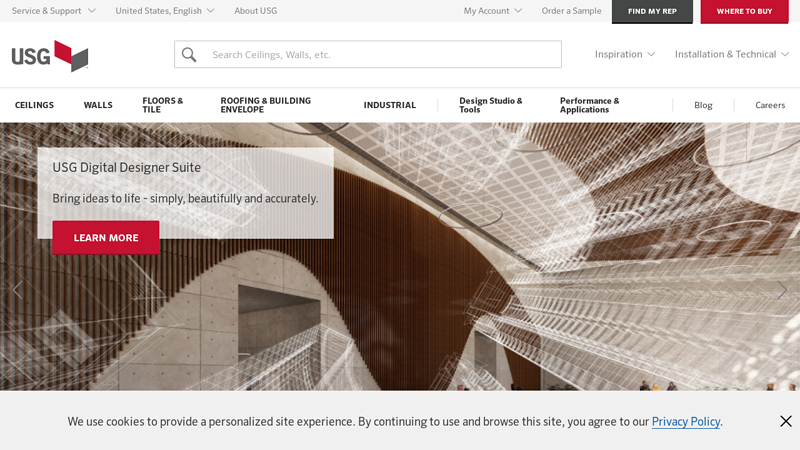Click Where to Buy button
This screenshot has width=800, height=450.
coord(744,11)
